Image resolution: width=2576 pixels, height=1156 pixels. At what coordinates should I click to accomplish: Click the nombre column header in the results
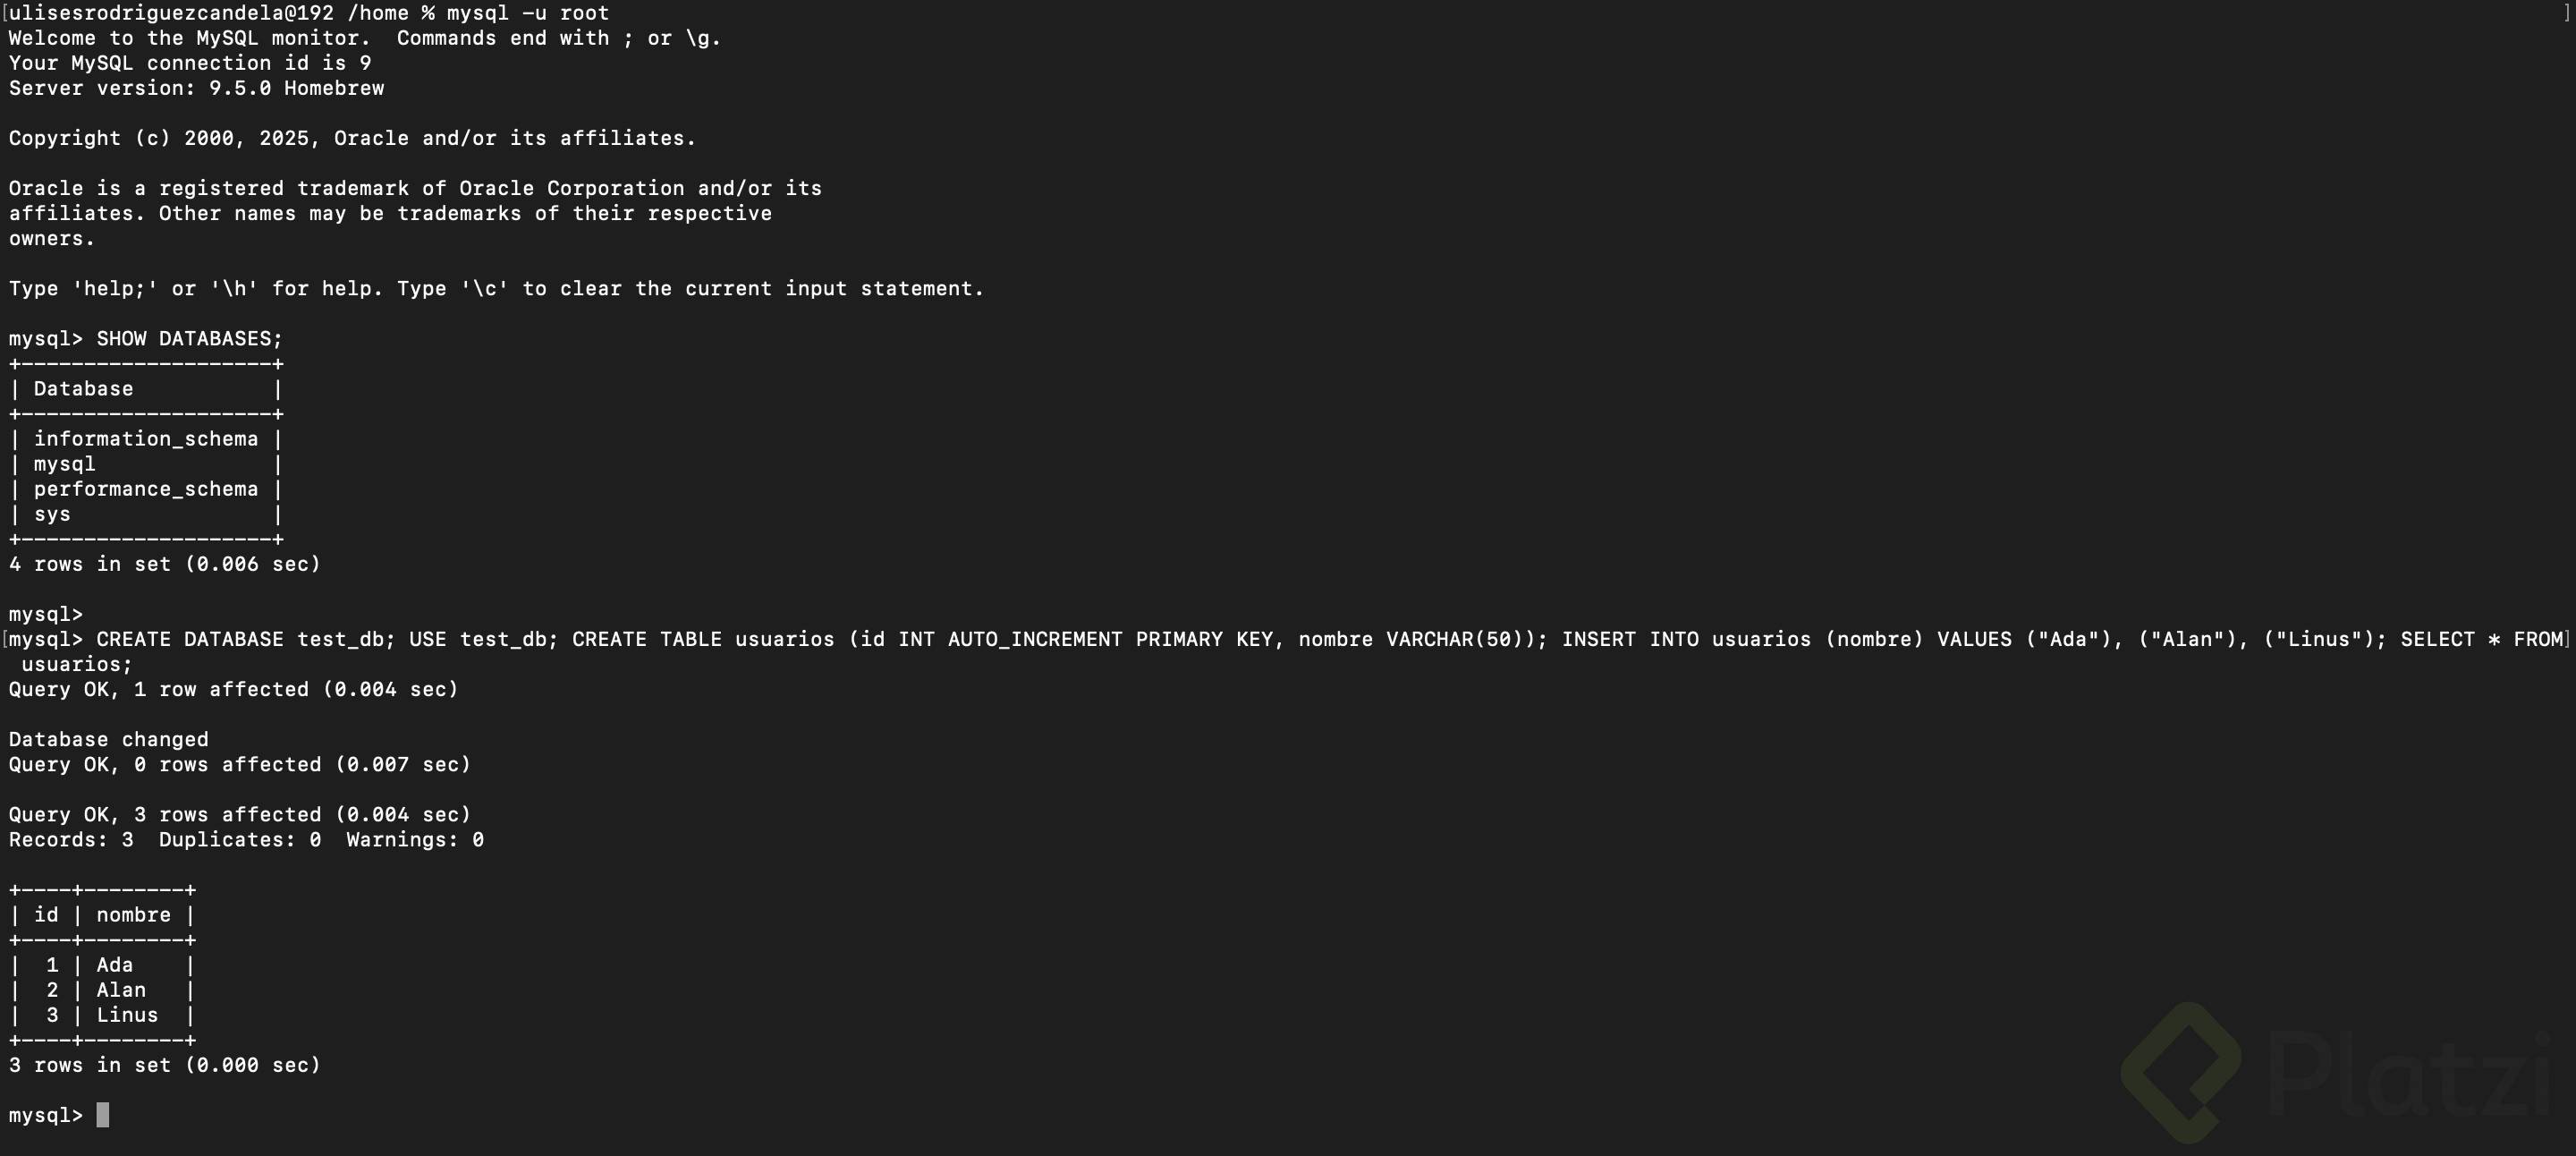click(133, 915)
